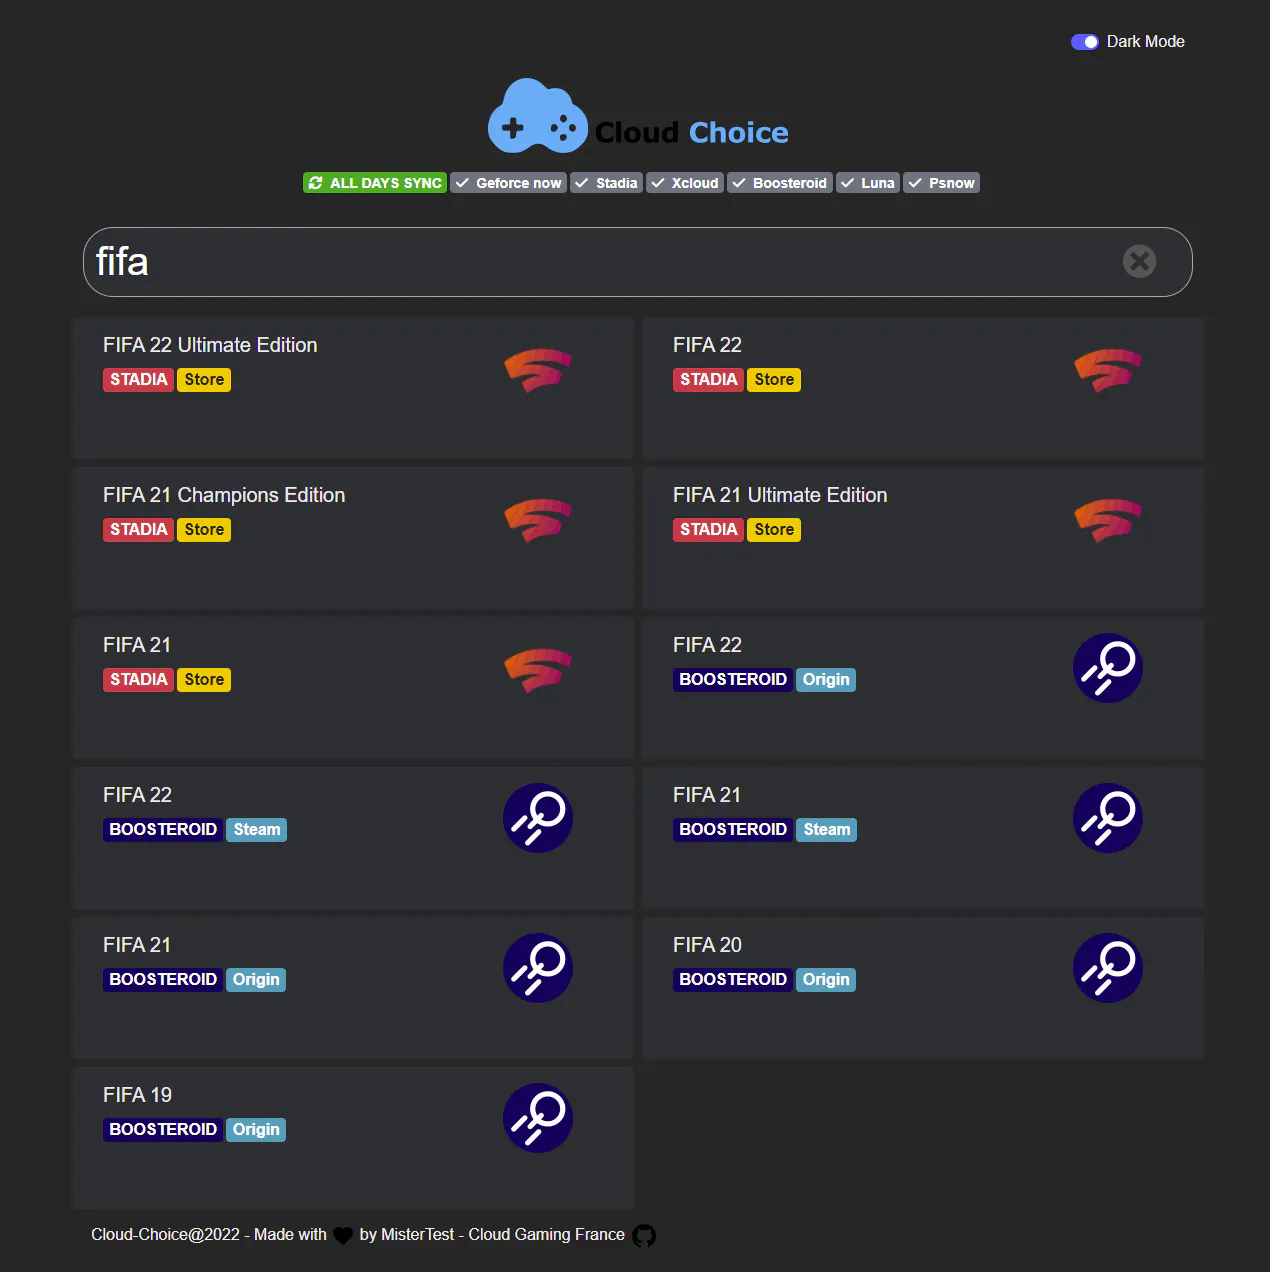
Task: Click Steam tag on FIFA 22 Boosteroid card
Action: [x=257, y=830]
